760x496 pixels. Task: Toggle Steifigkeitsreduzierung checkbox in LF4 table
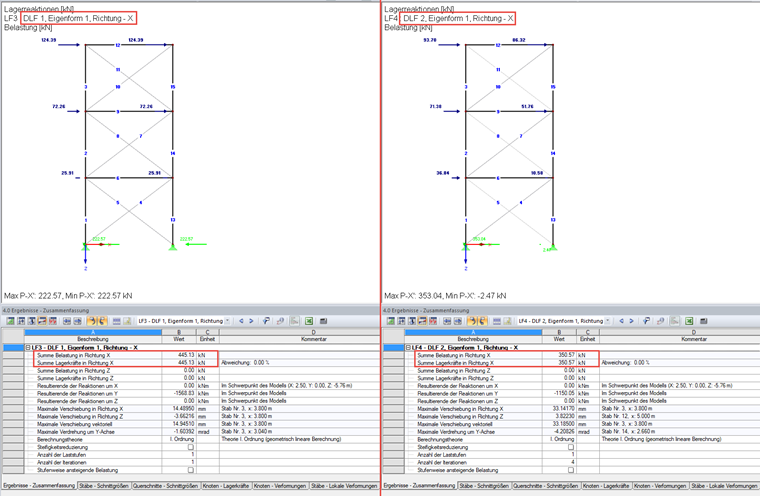pos(571,447)
